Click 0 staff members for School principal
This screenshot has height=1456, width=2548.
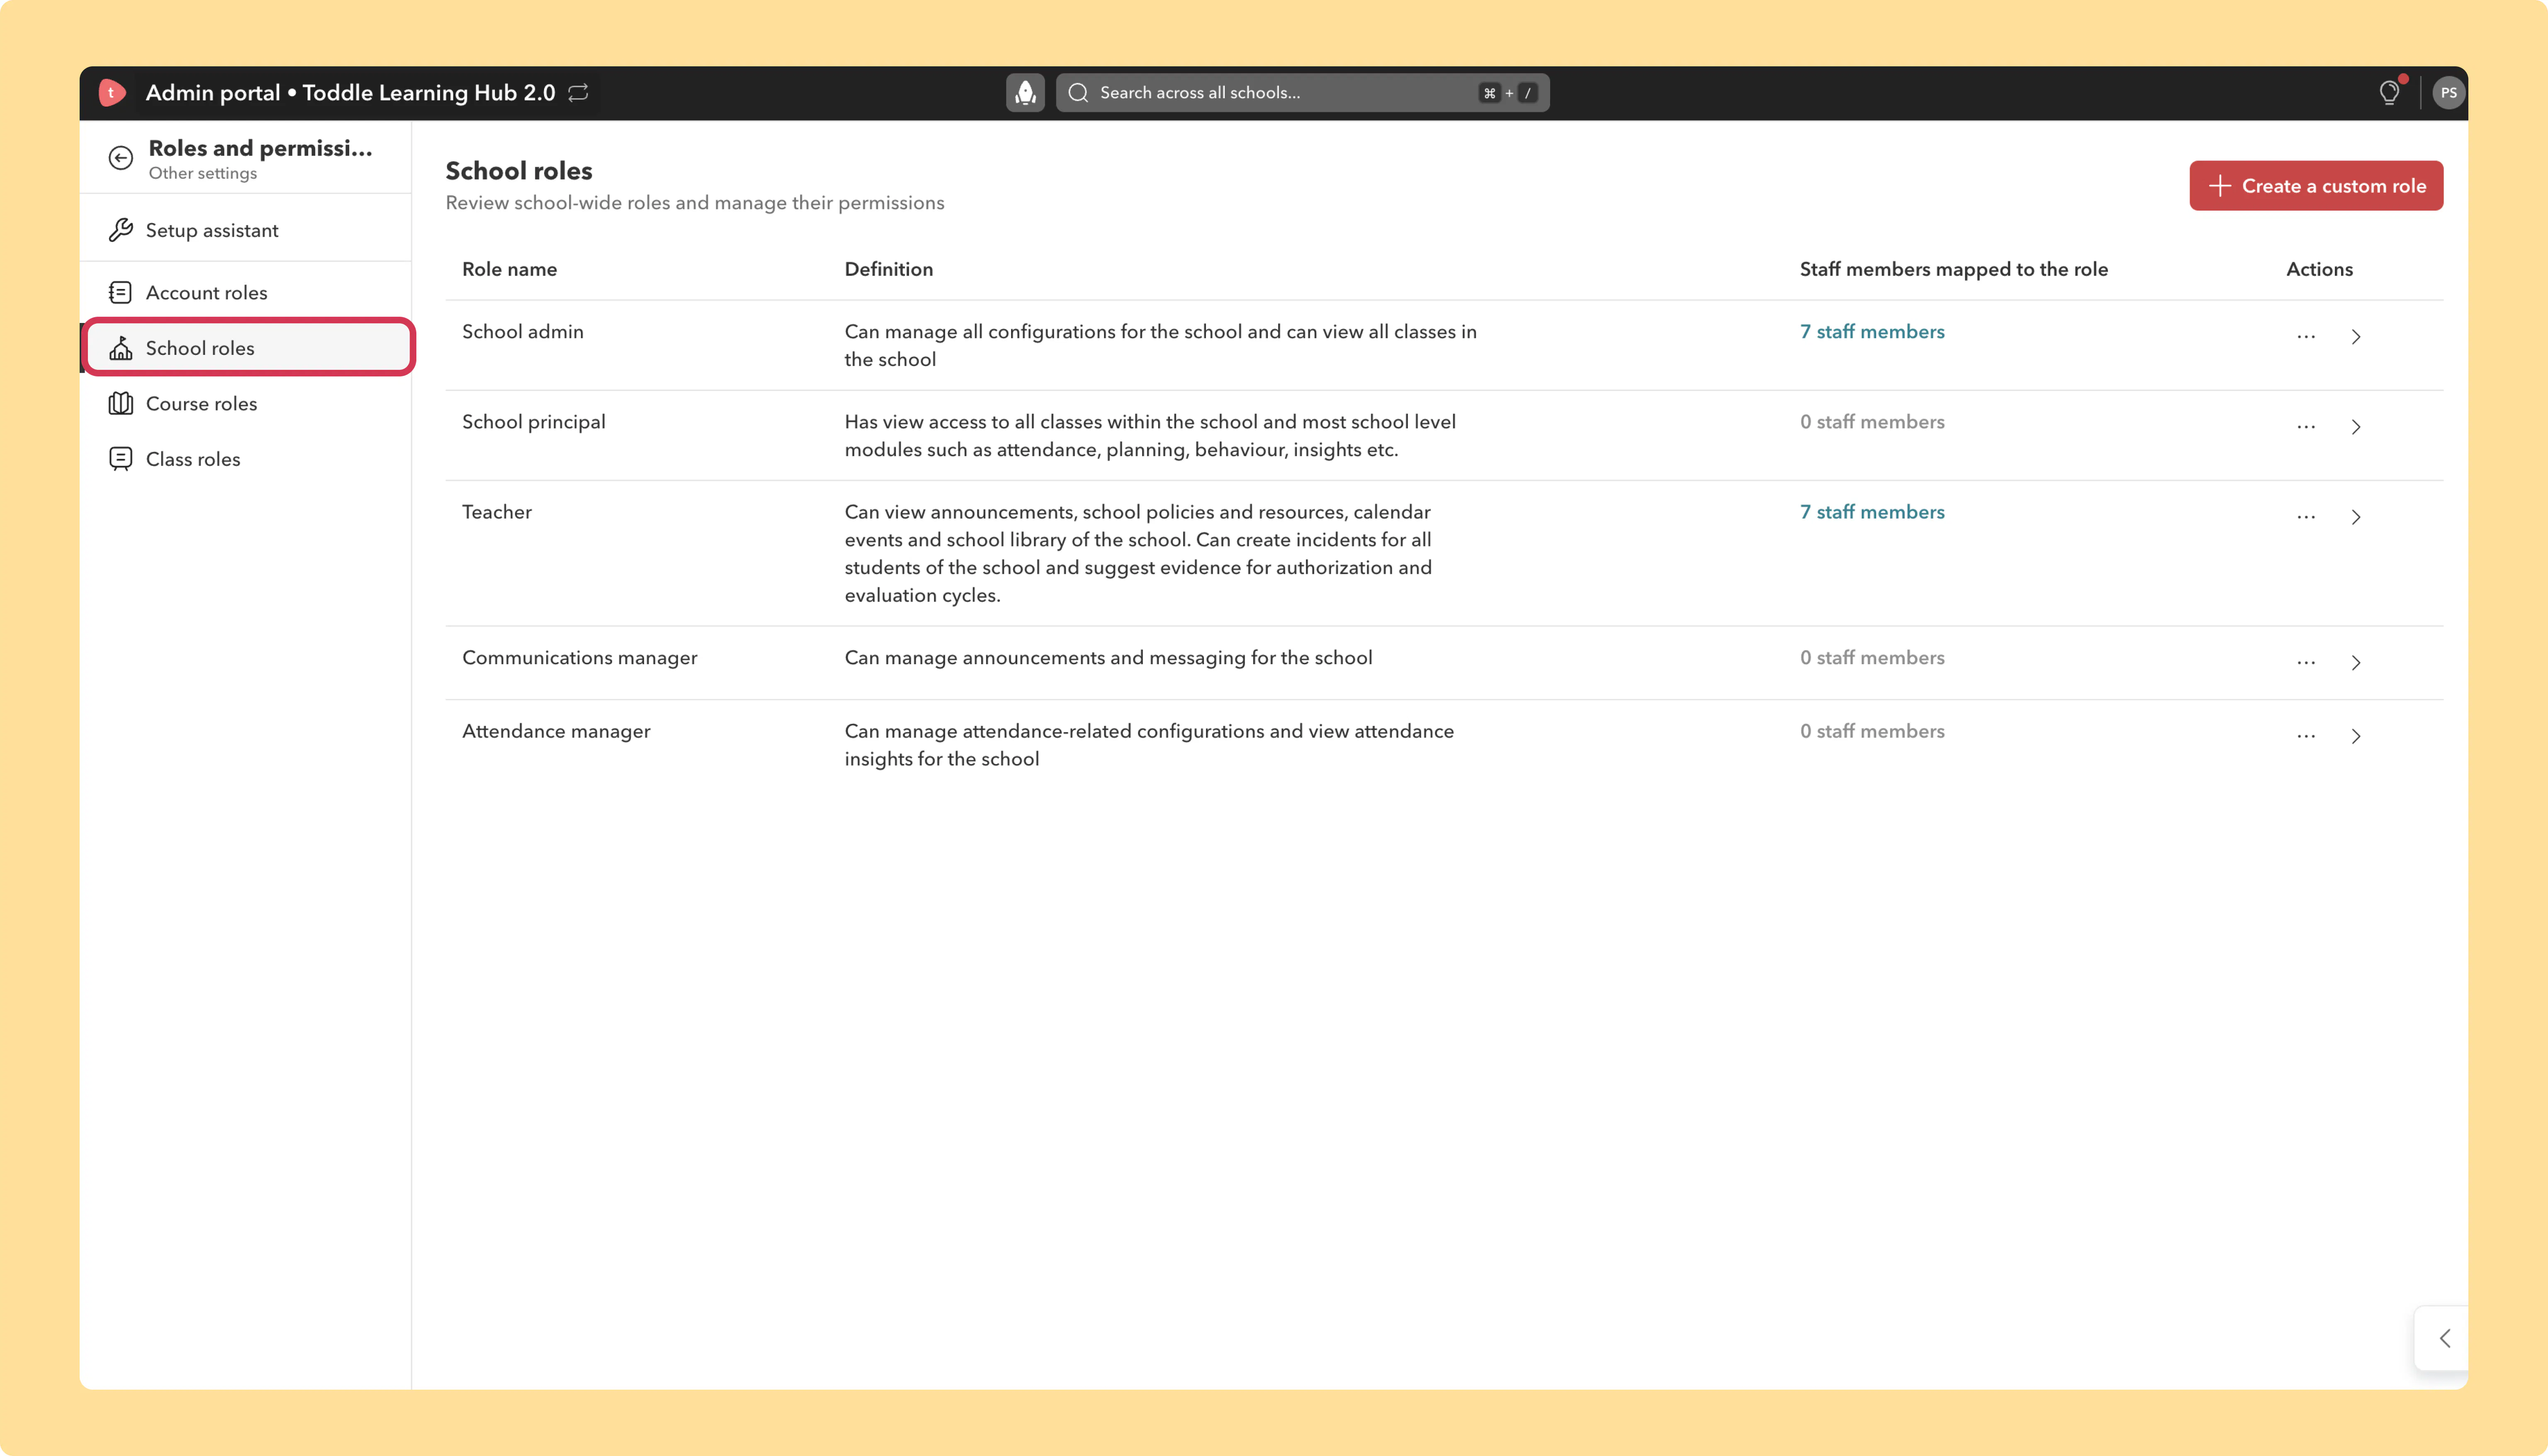[x=1872, y=422]
